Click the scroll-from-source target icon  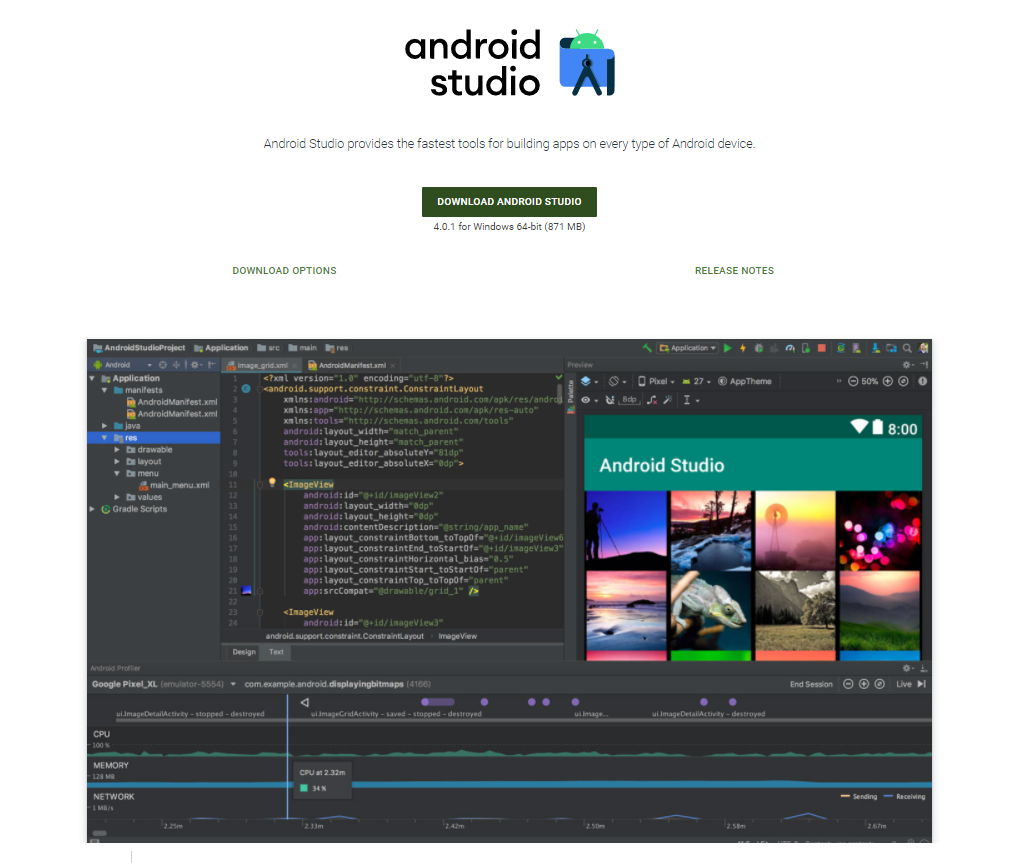tap(163, 365)
